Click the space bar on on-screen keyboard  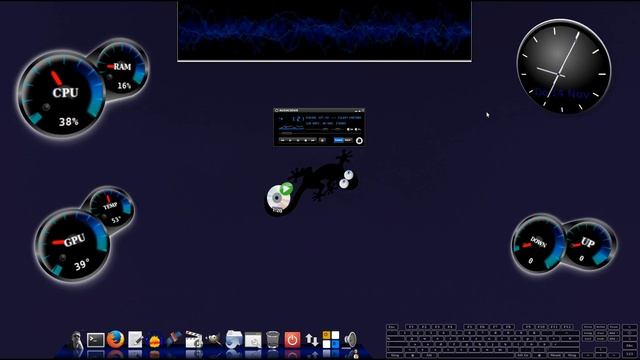477,355
